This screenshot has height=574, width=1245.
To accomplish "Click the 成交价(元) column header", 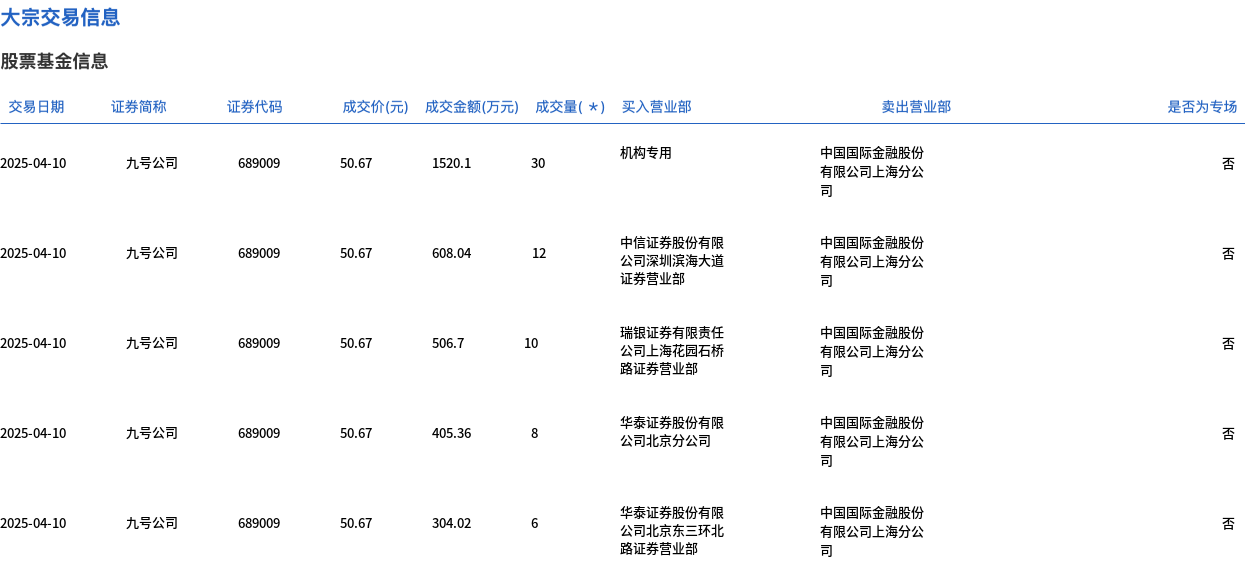I will pos(375,107).
